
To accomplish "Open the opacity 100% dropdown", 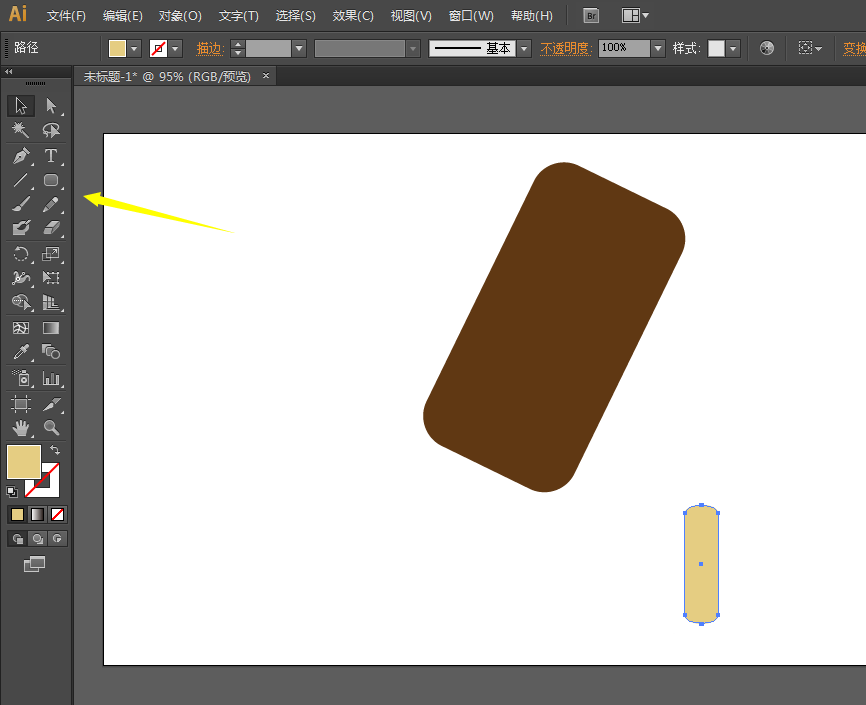I will (657, 48).
